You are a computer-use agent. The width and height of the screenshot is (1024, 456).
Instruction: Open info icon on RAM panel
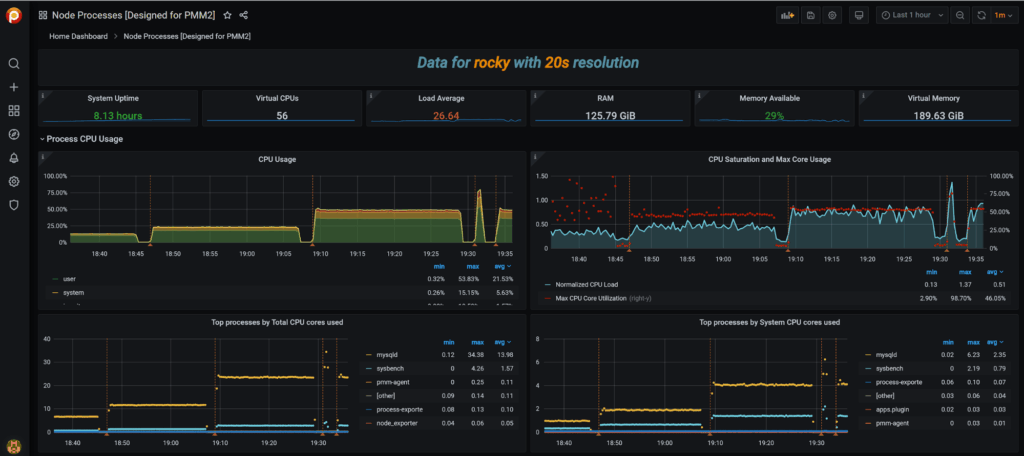535,95
